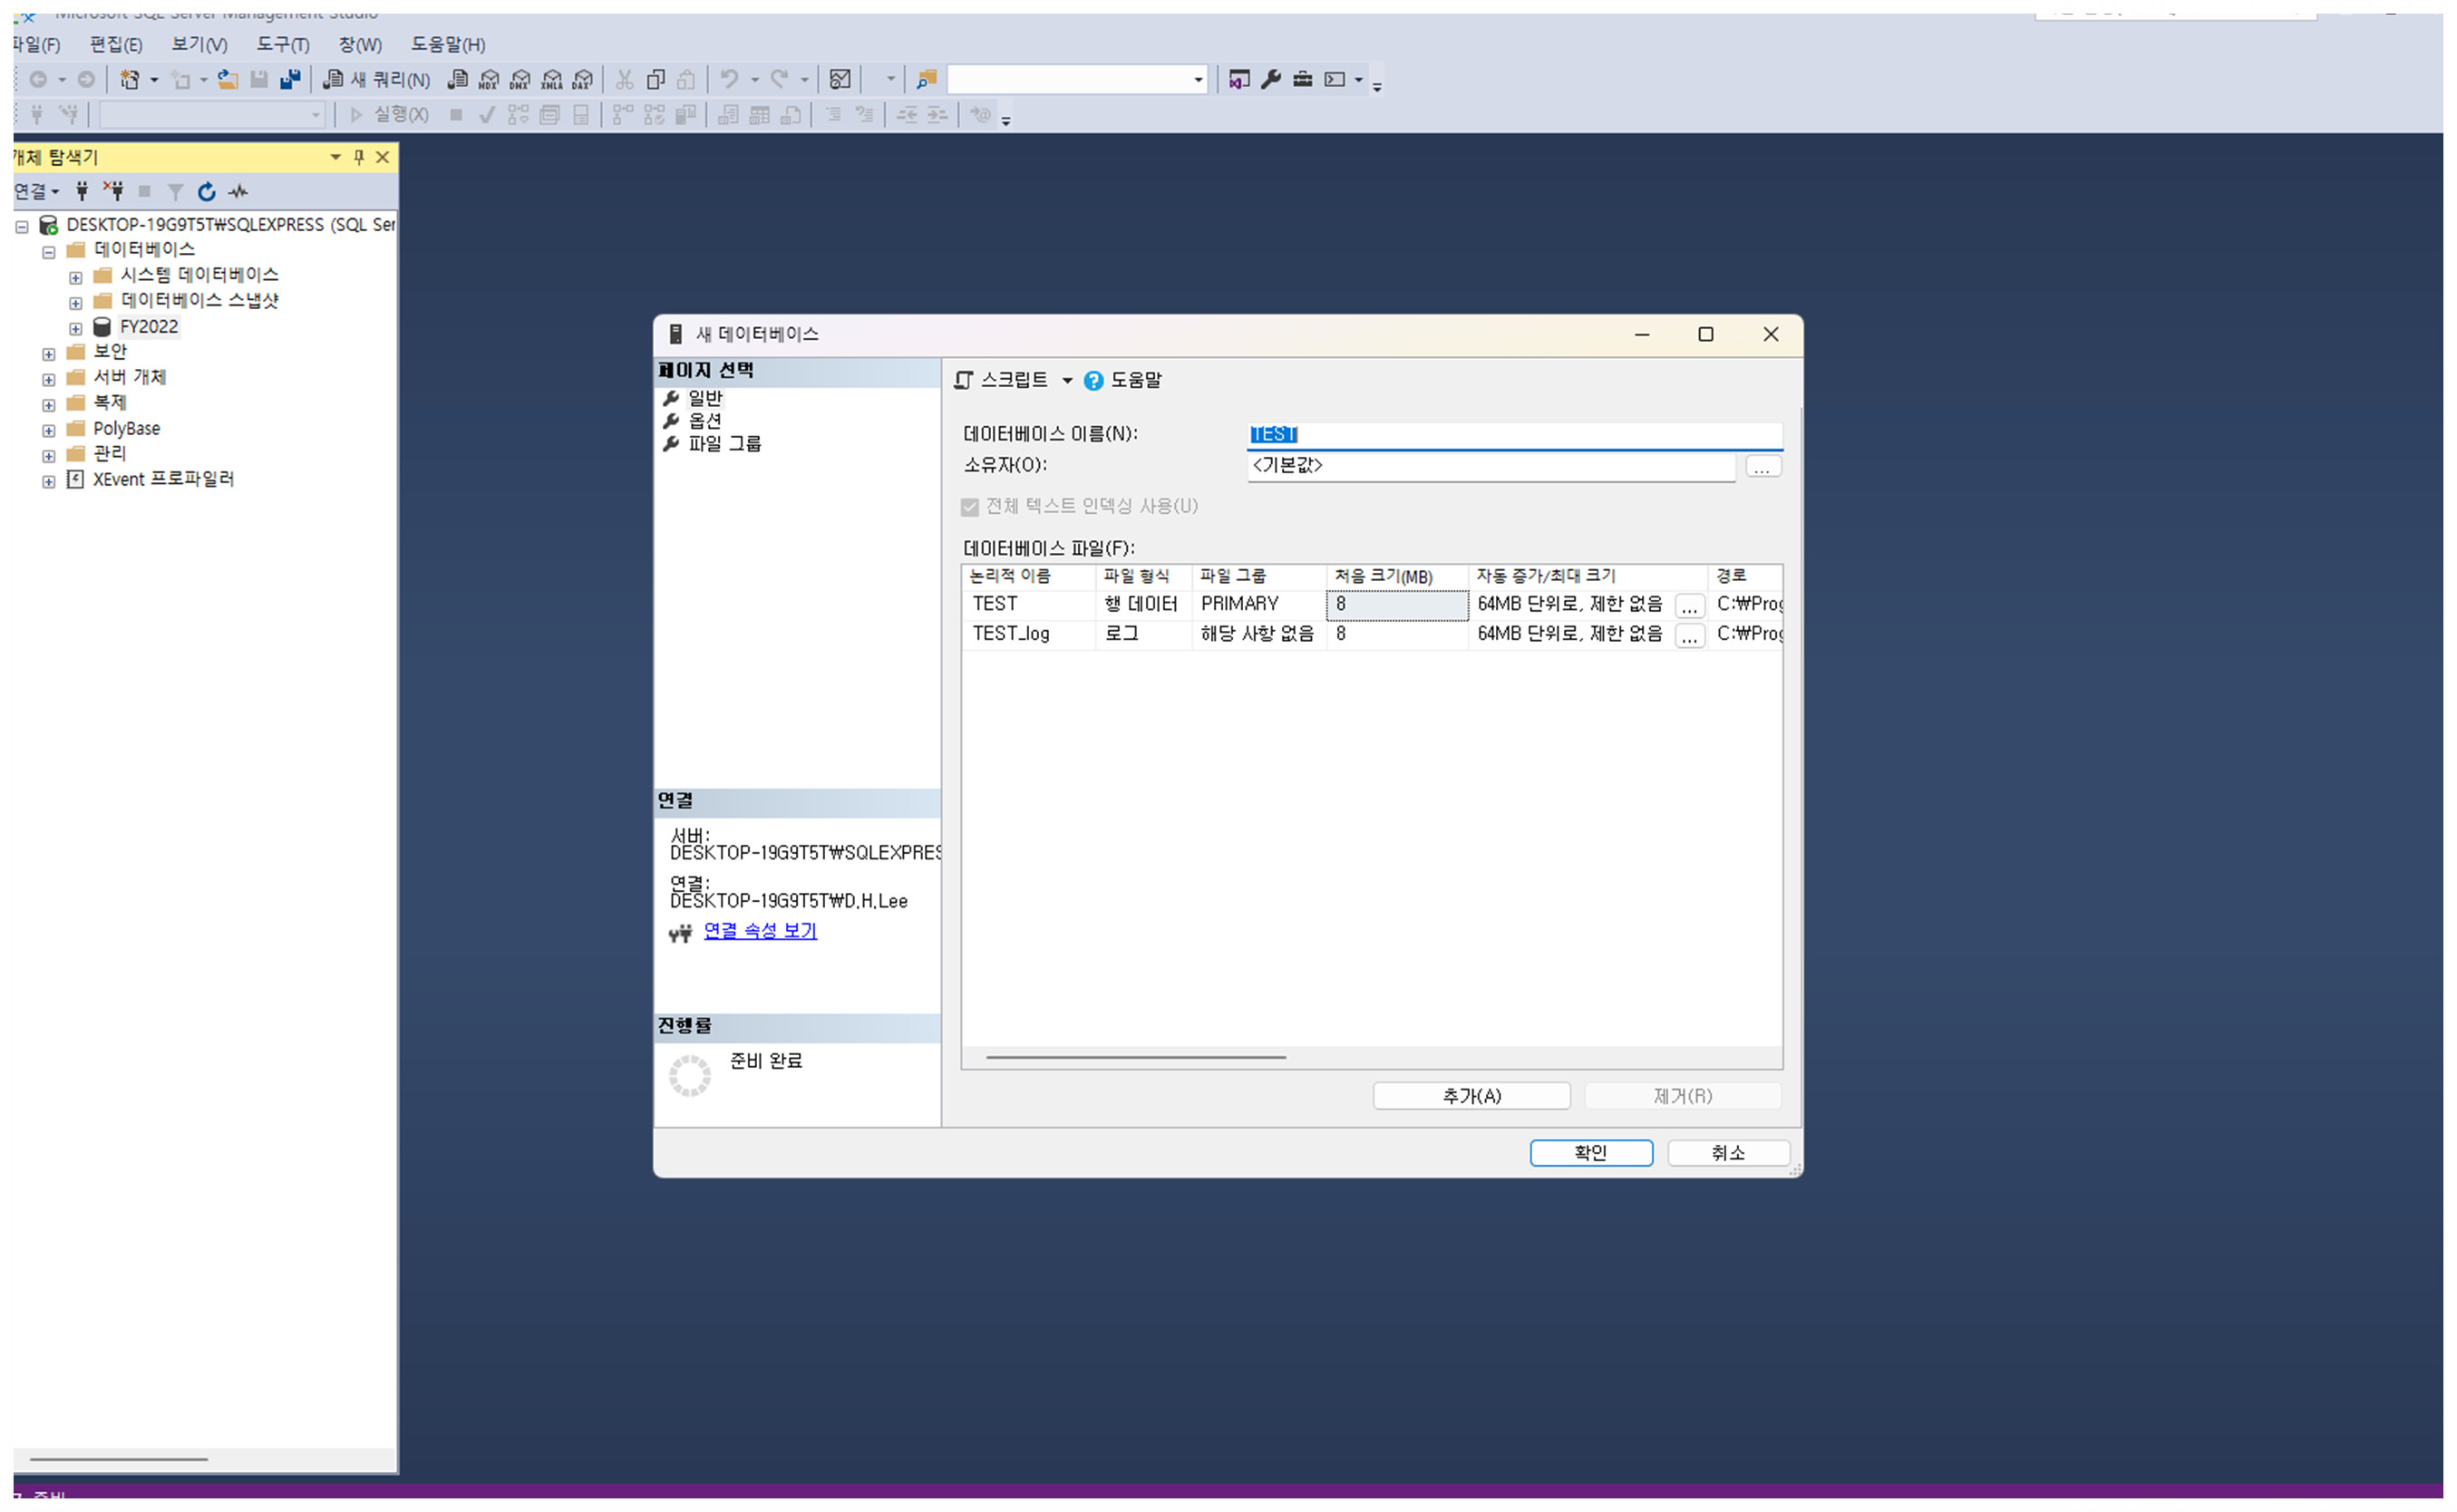Screen dimensions: 2457x1512
Task: Toggle the full-text indexing checkbox
Action: pos(971,508)
